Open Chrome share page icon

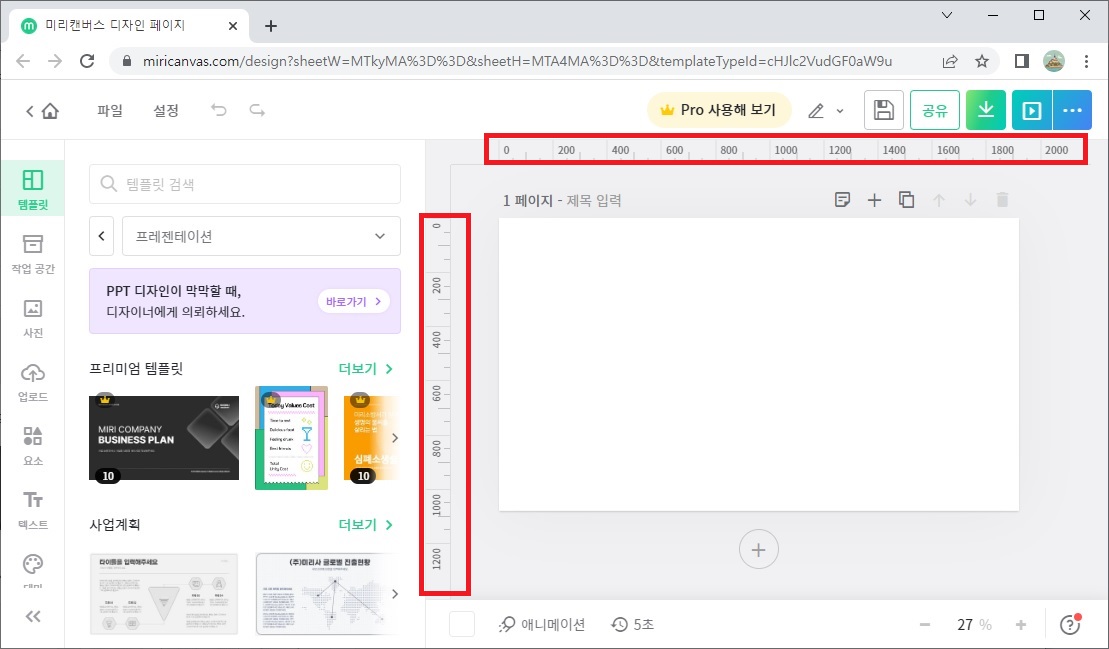[x=951, y=61]
